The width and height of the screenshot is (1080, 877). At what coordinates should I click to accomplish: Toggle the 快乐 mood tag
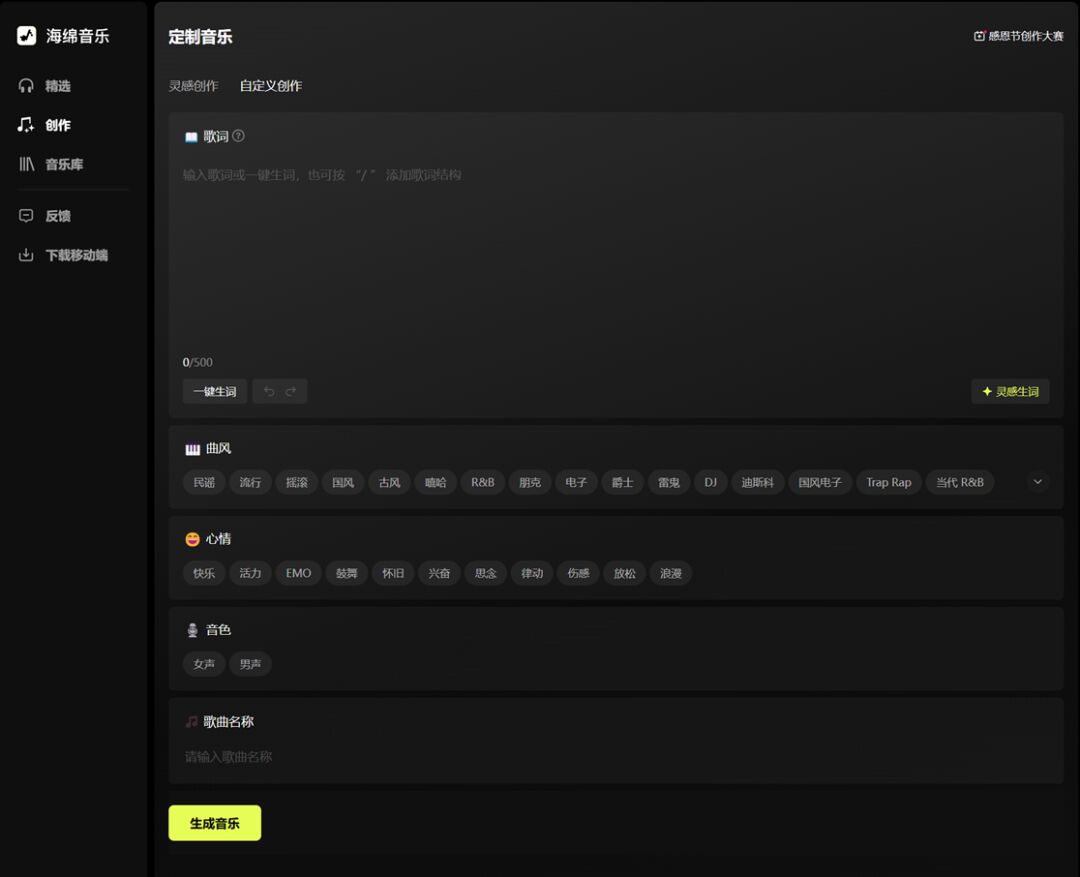pyautogui.click(x=204, y=573)
